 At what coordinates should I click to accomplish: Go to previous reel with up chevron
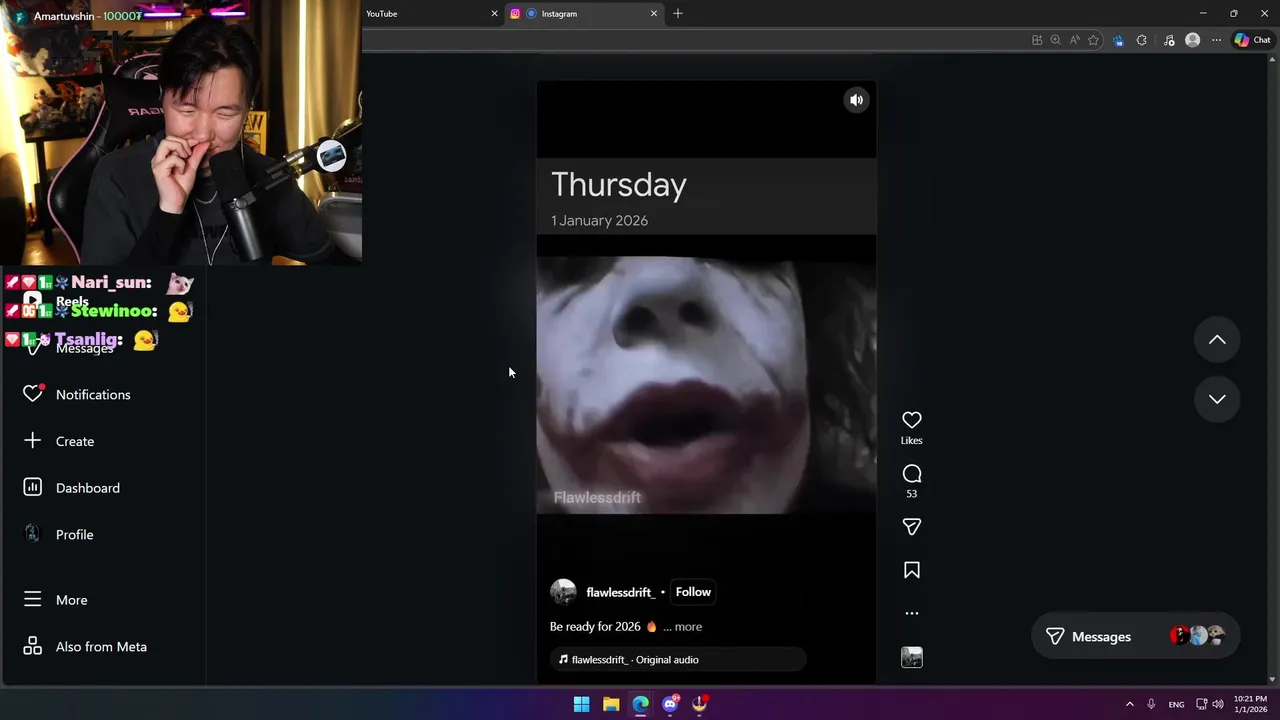[x=1217, y=340]
